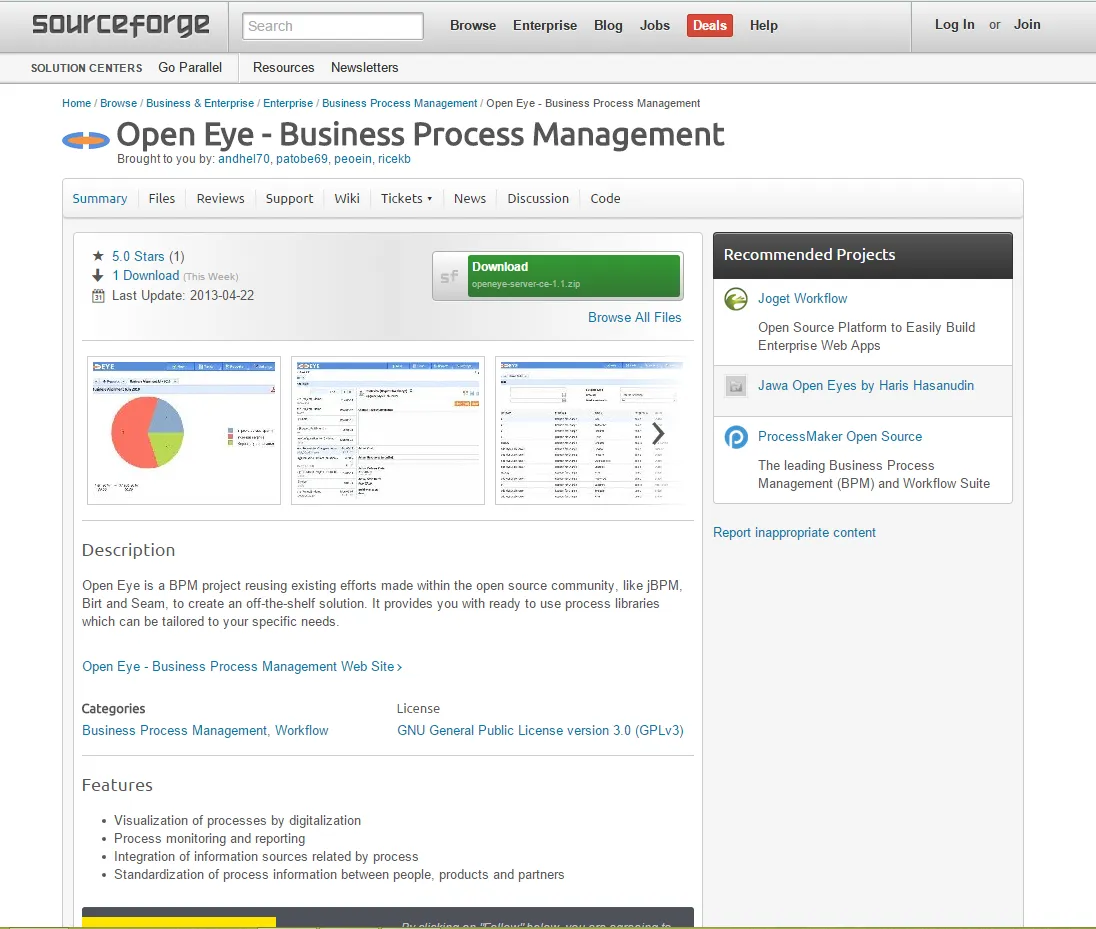Open contributor ricekb's profile
The image size is (1096, 929).
(x=394, y=159)
